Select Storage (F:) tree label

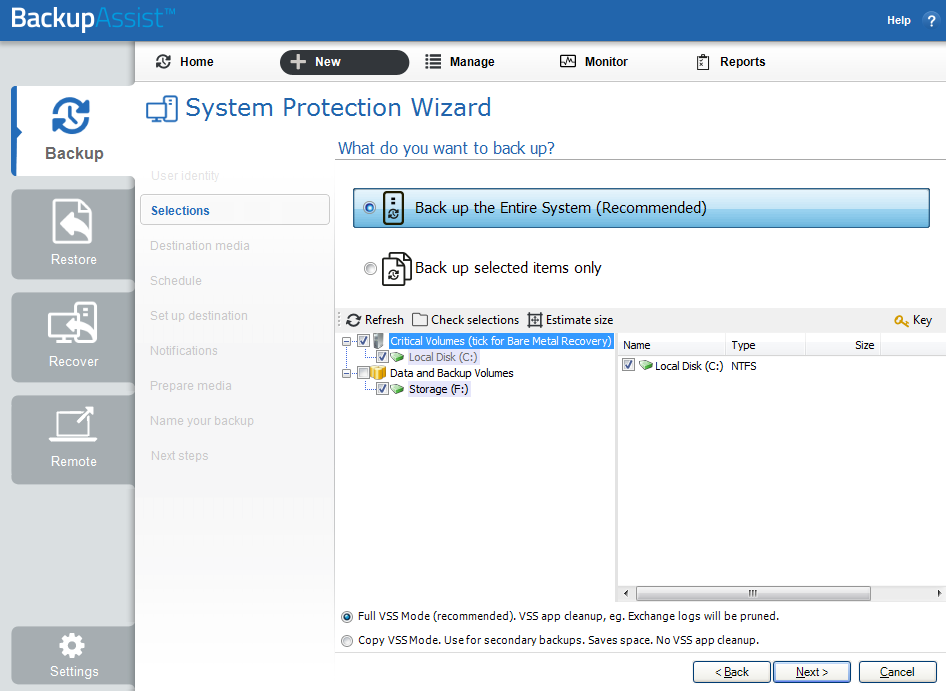point(439,389)
